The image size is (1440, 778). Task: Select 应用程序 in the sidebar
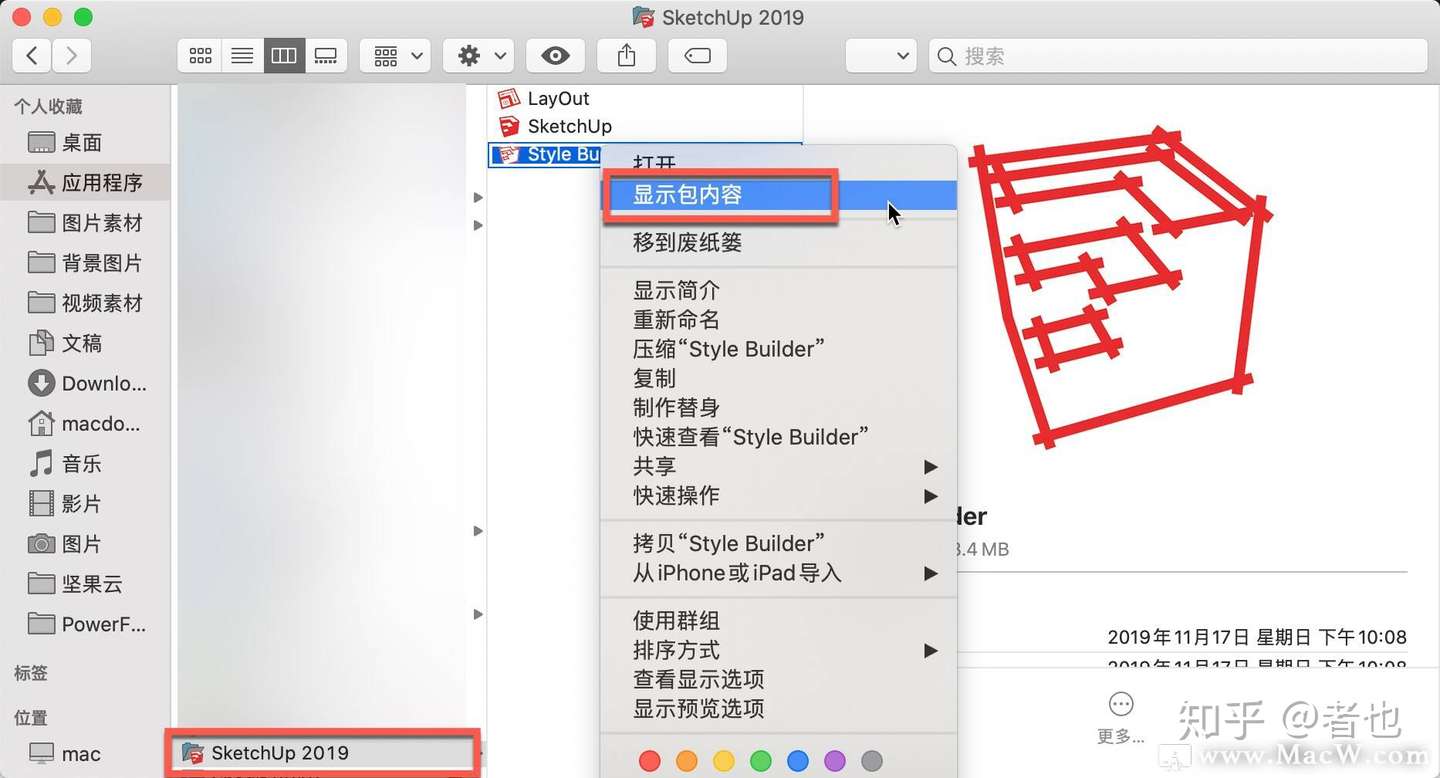[85, 183]
